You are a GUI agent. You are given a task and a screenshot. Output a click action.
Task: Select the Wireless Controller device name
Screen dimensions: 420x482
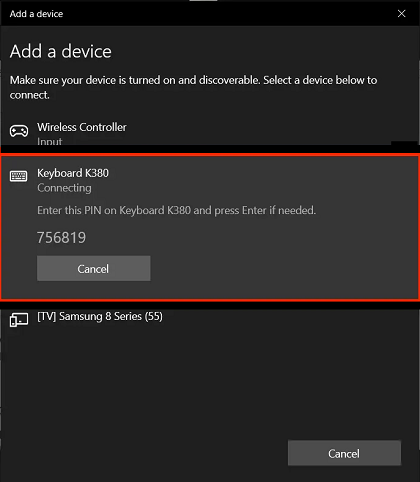(82, 127)
